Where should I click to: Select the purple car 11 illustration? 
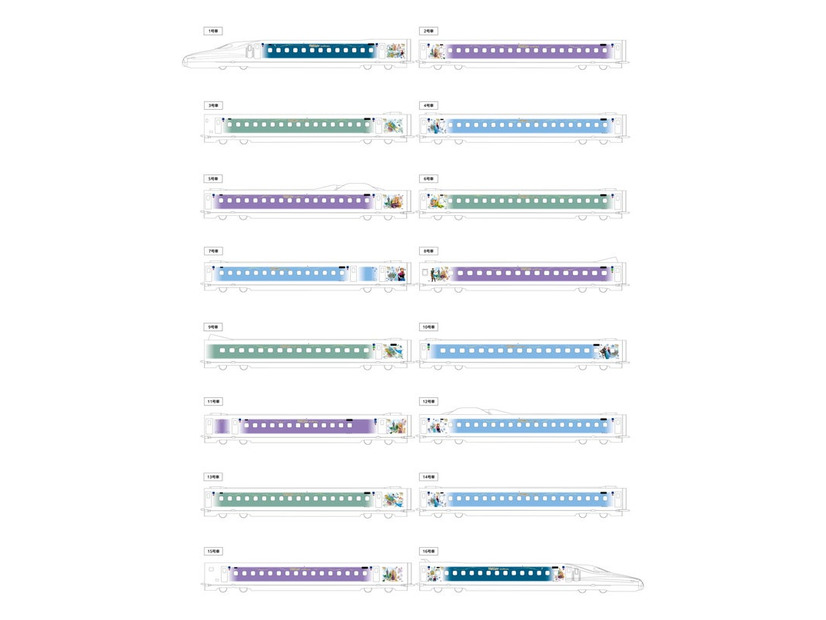pyautogui.click(x=307, y=427)
